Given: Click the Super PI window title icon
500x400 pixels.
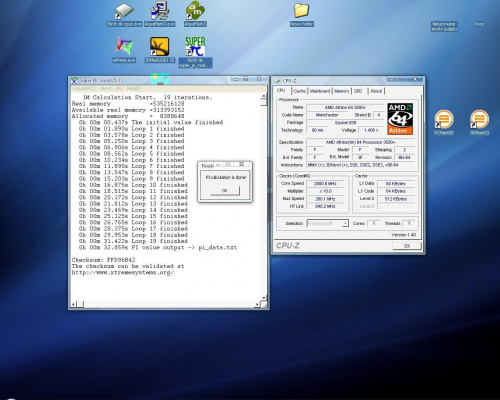Looking at the screenshot, I should tap(74, 80).
